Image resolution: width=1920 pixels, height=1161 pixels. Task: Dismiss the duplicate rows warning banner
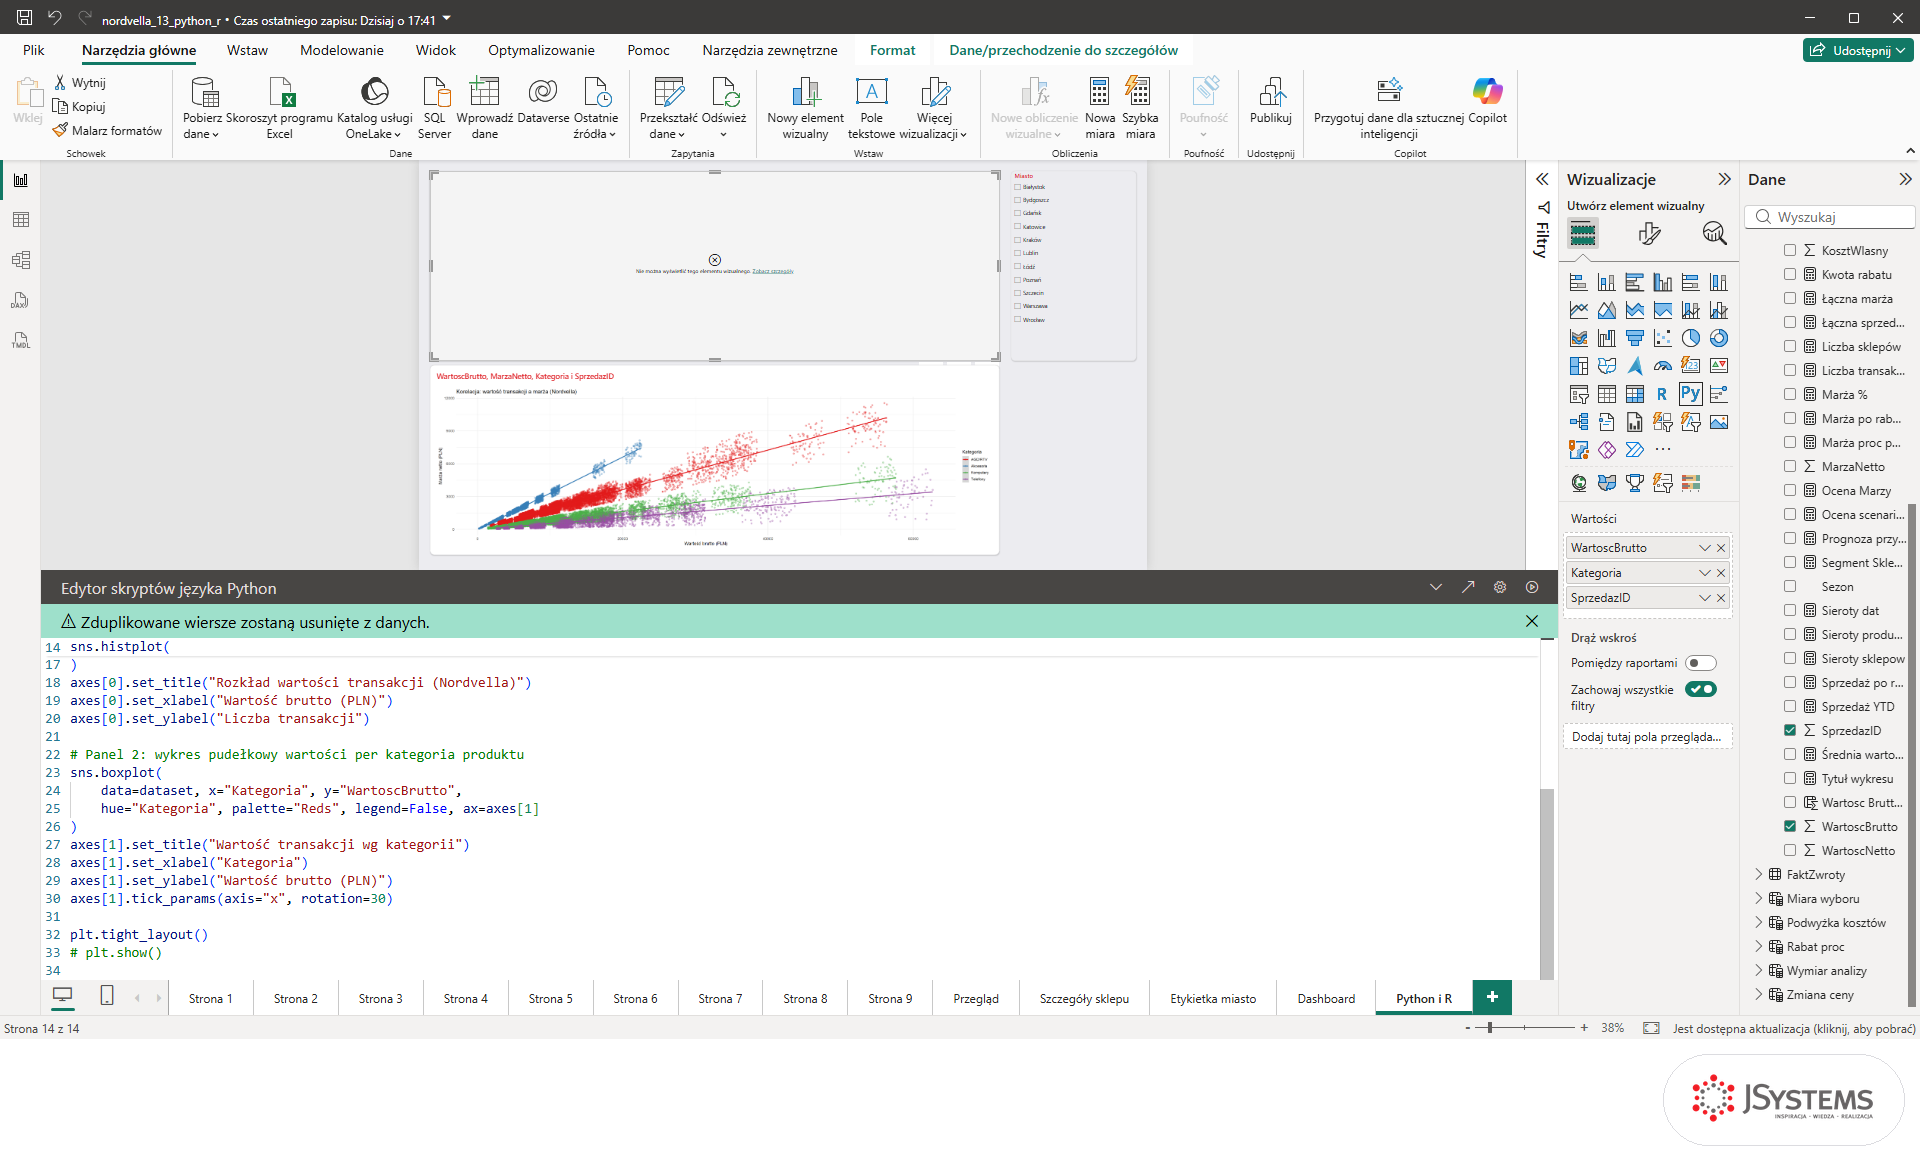(x=1532, y=621)
